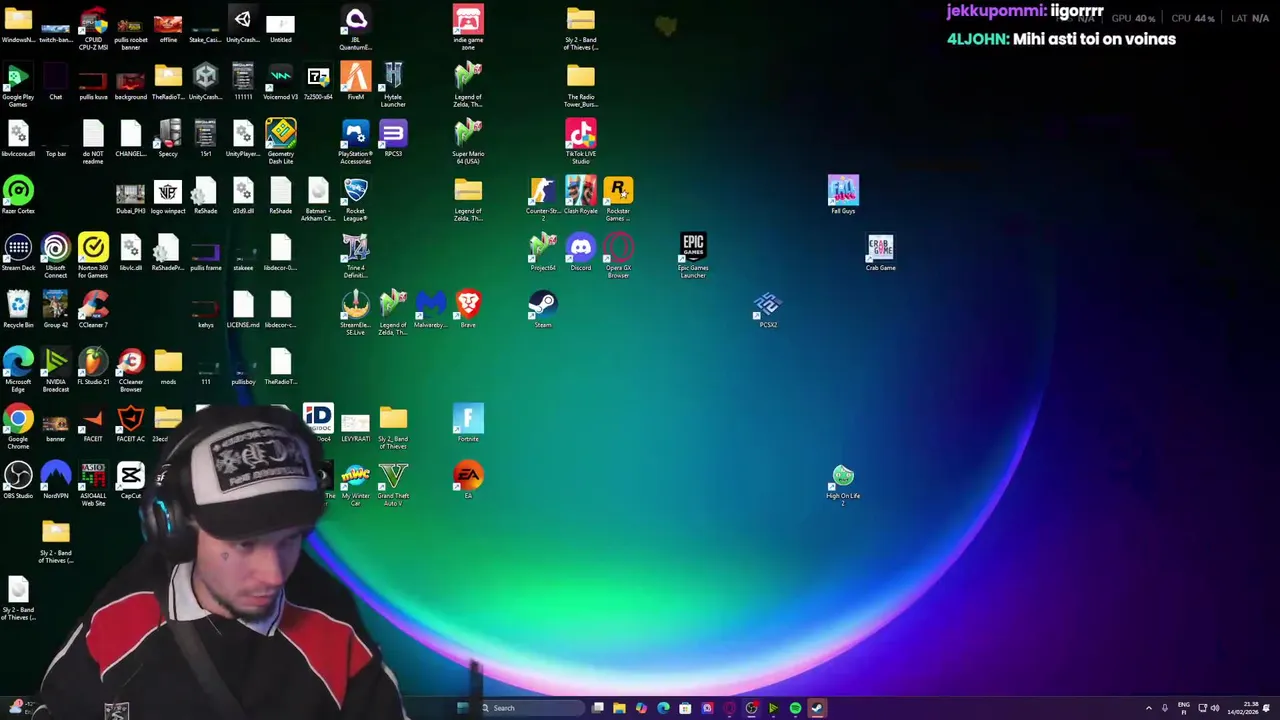
Task: Launch Ubisoft Connect from desktop
Action: (x=56, y=255)
